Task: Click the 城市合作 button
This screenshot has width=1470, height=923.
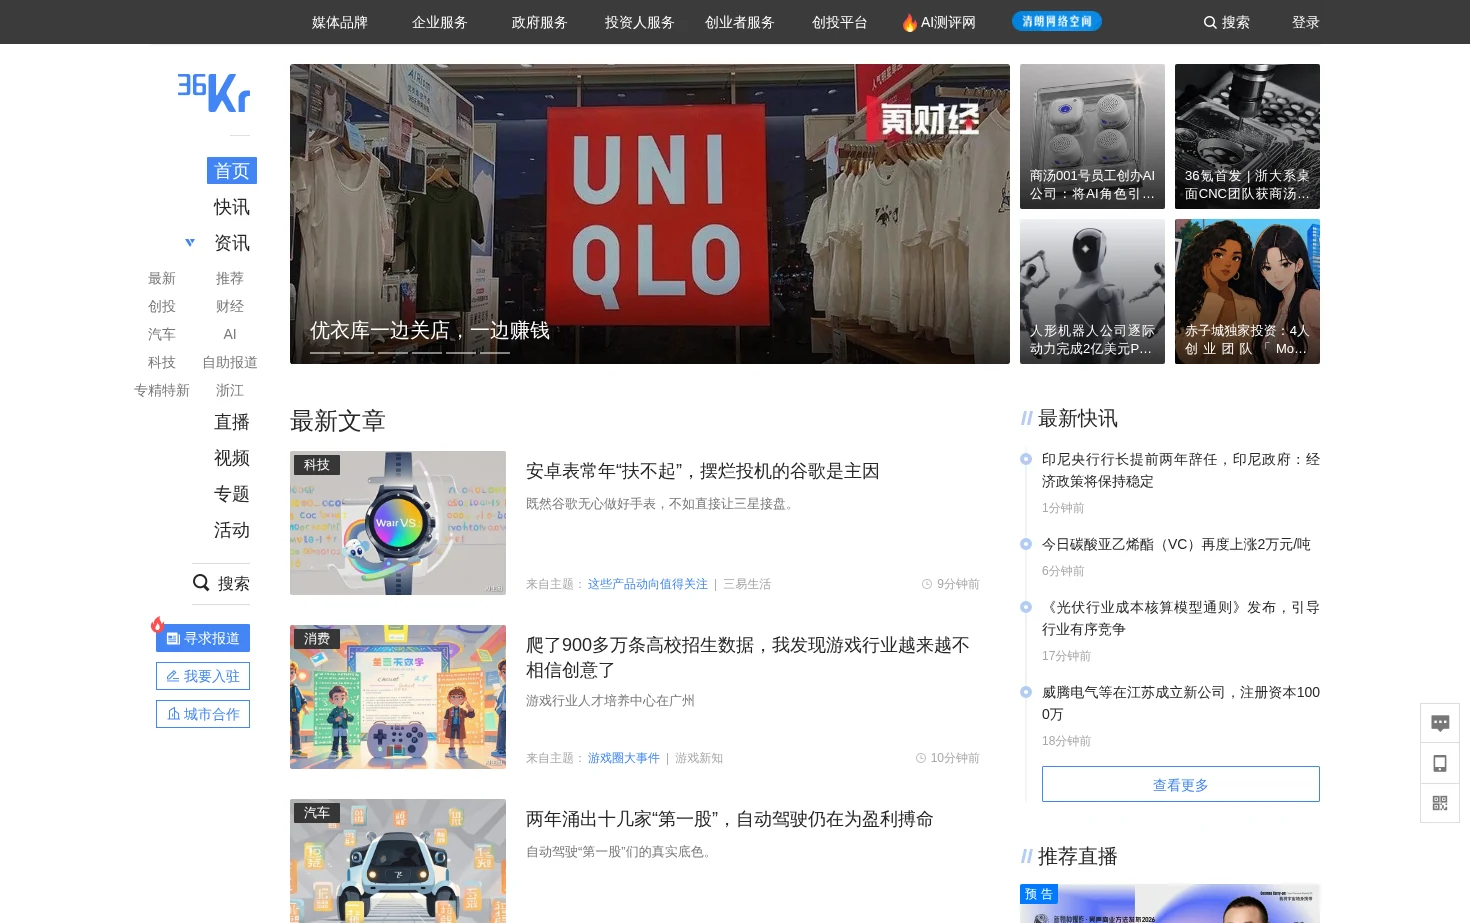Action: (203, 714)
